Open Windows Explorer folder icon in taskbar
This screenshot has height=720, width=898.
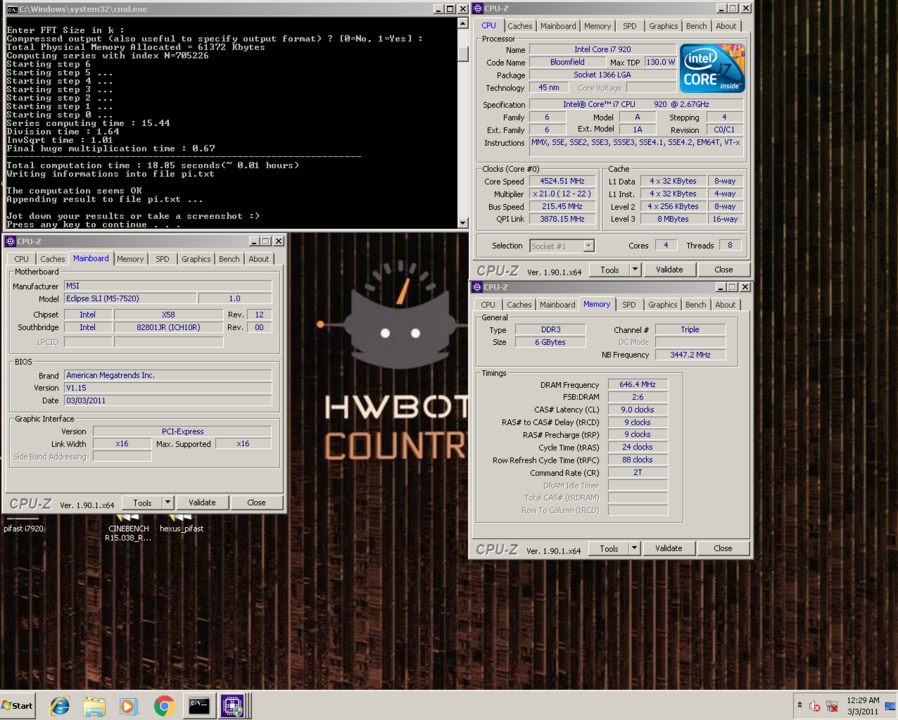click(x=94, y=706)
